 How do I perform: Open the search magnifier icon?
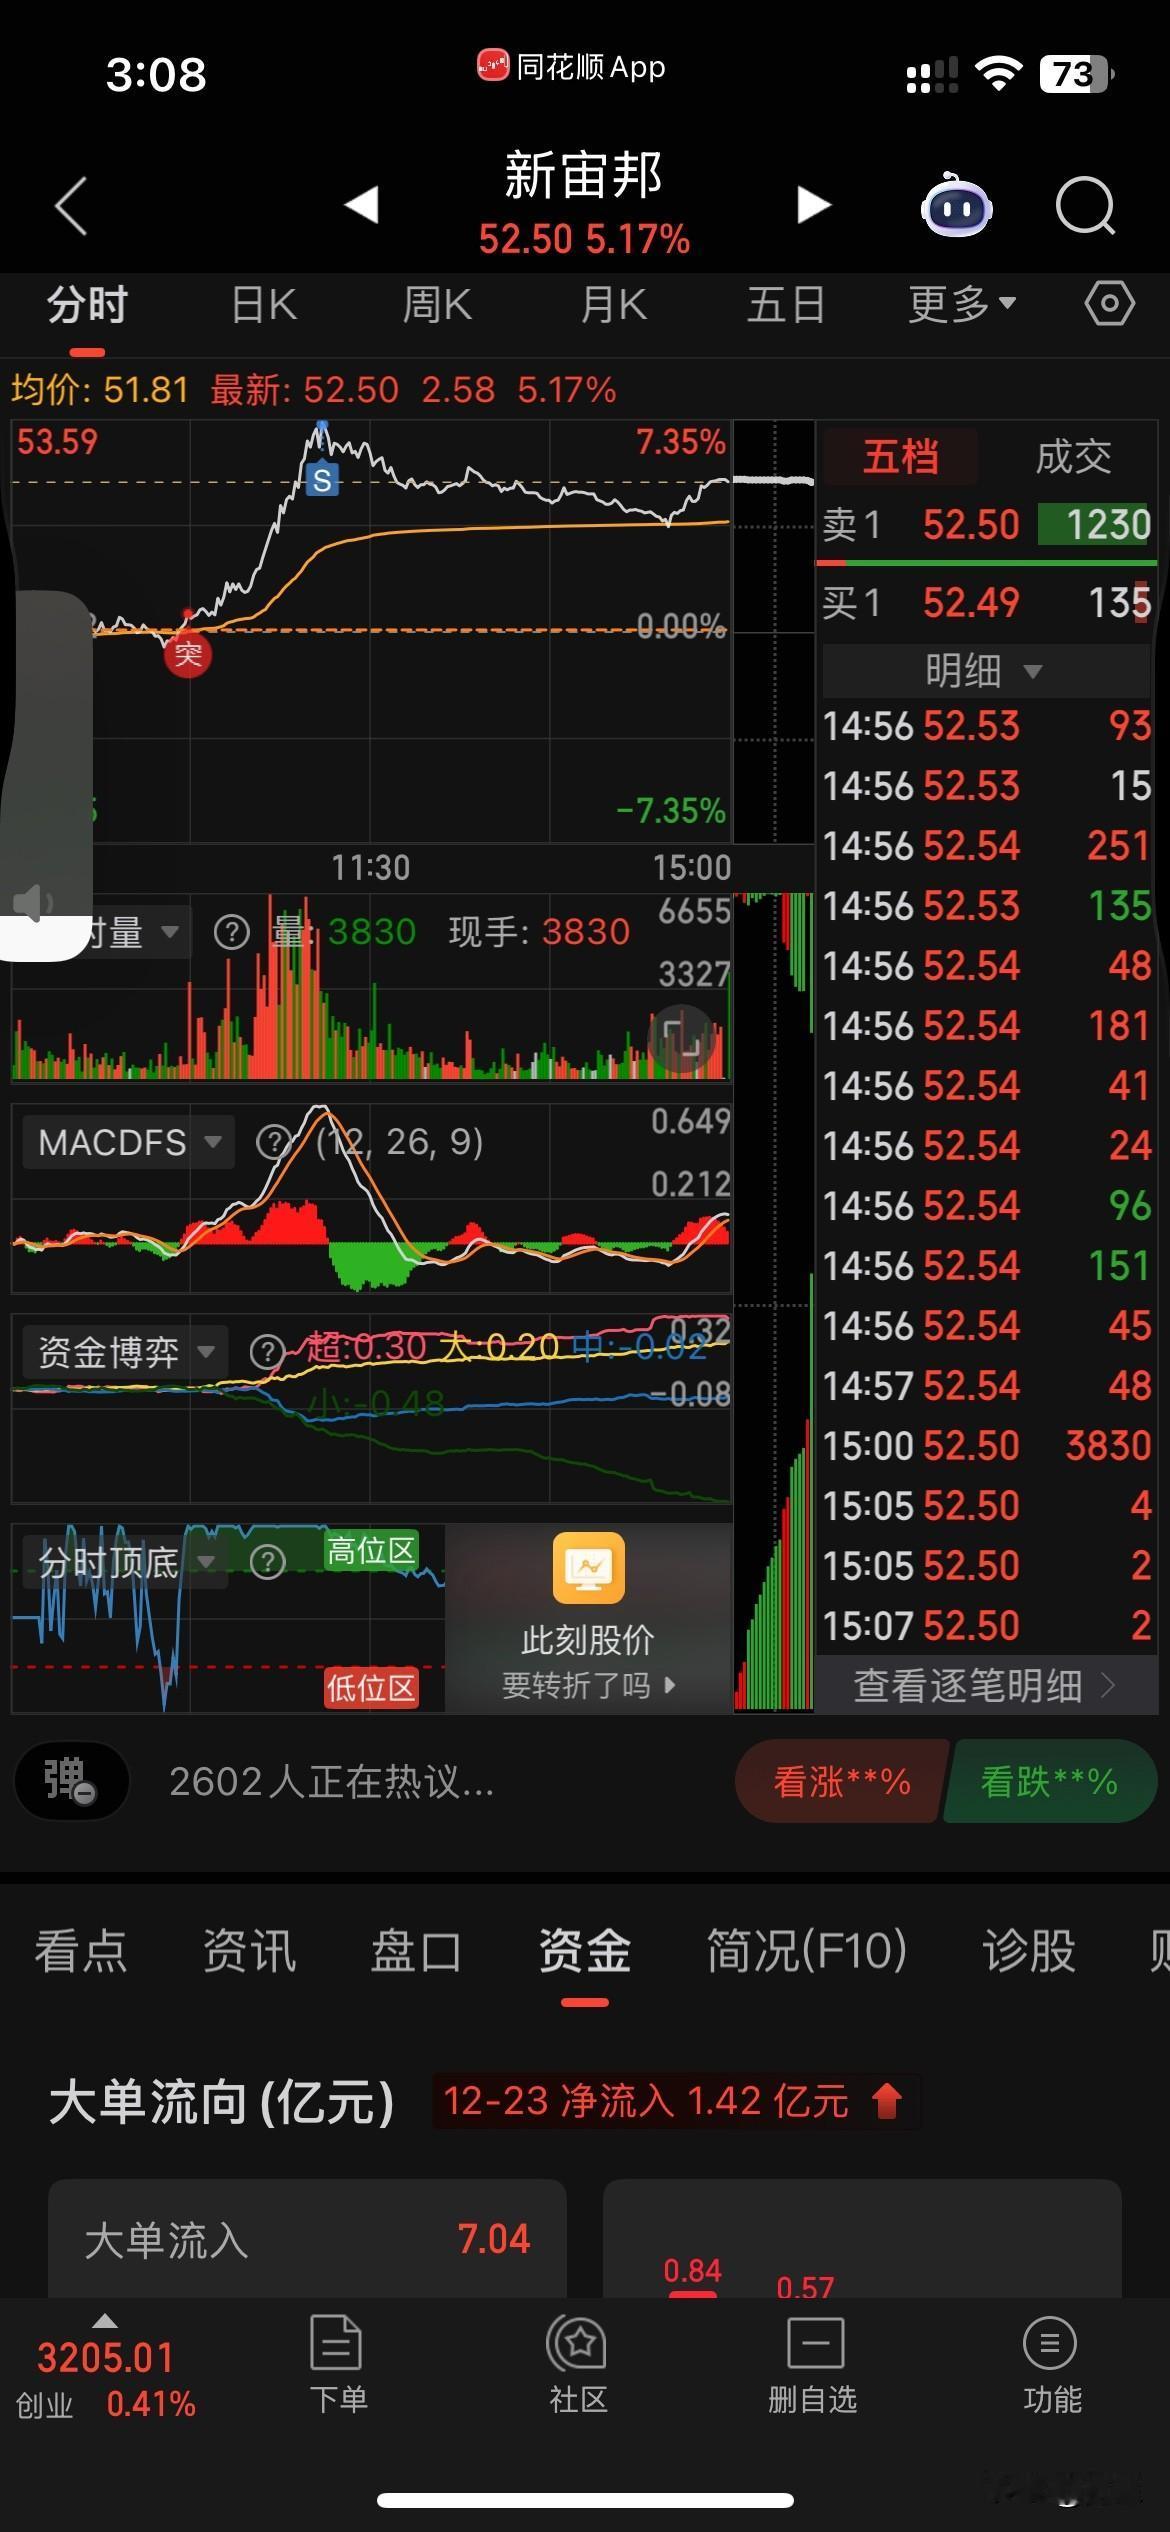[1085, 205]
